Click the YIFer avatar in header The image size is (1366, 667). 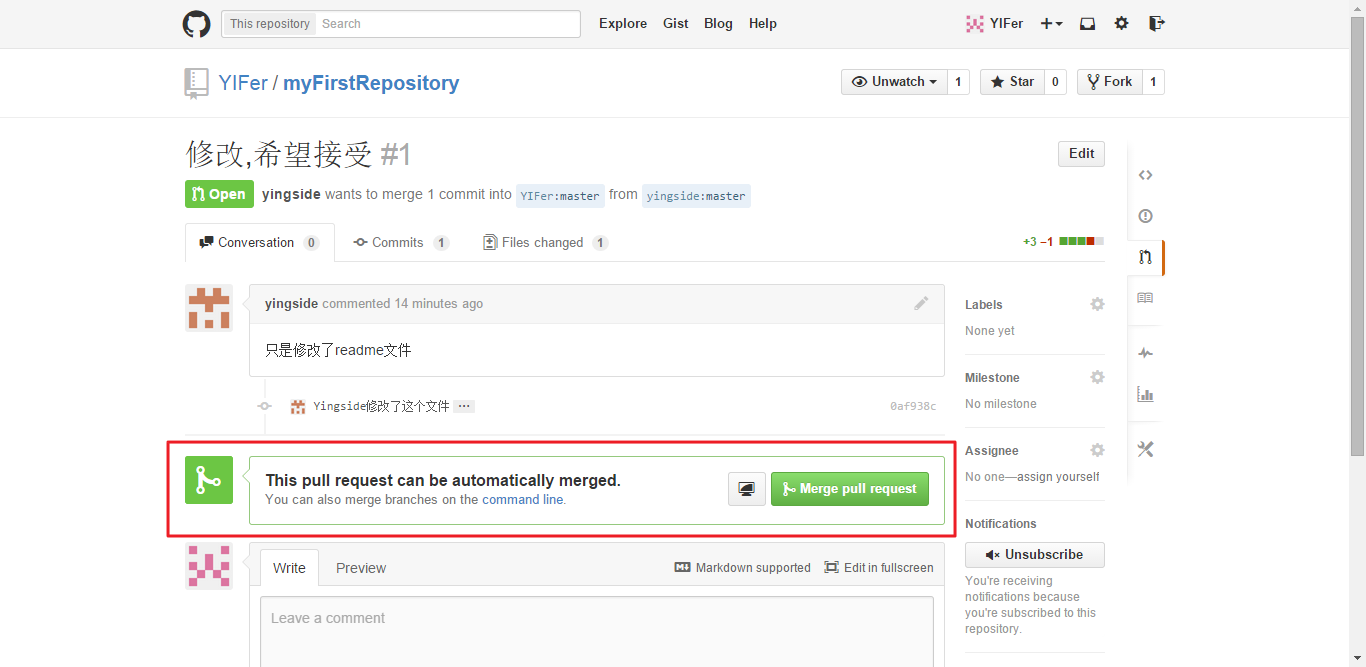click(974, 24)
